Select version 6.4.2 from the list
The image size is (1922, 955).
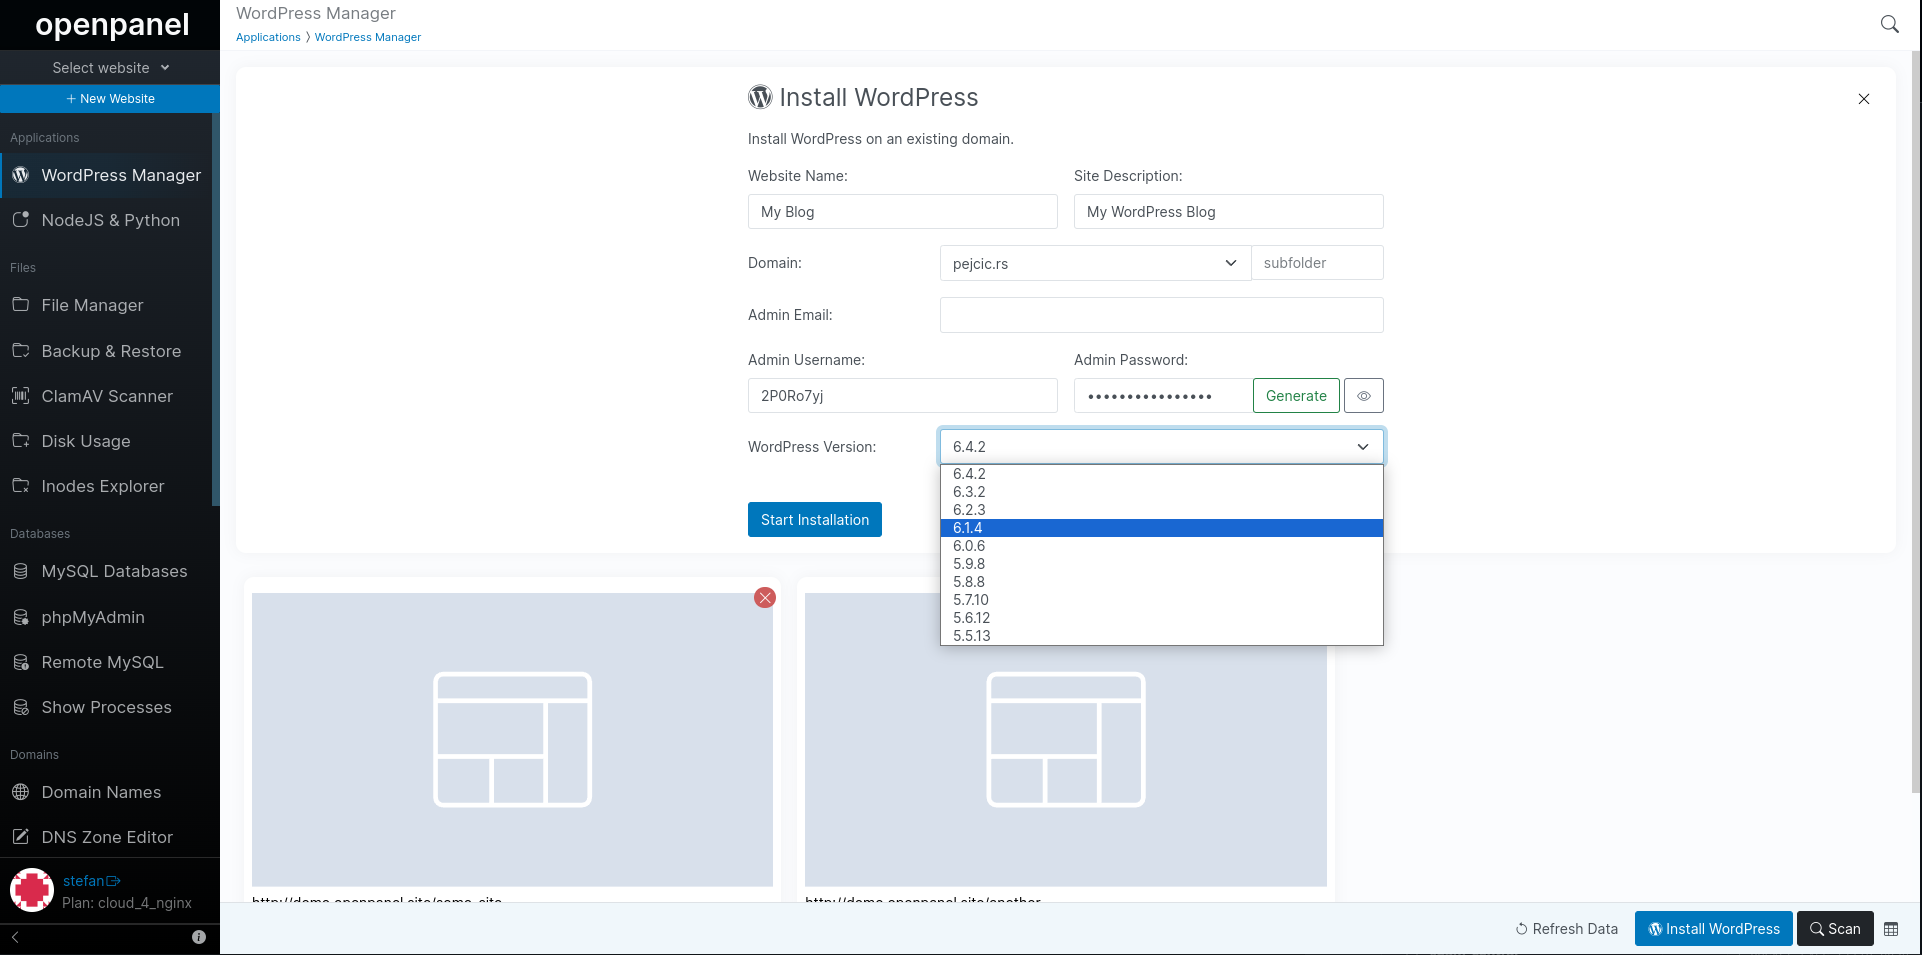click(x=1161, y=474)
